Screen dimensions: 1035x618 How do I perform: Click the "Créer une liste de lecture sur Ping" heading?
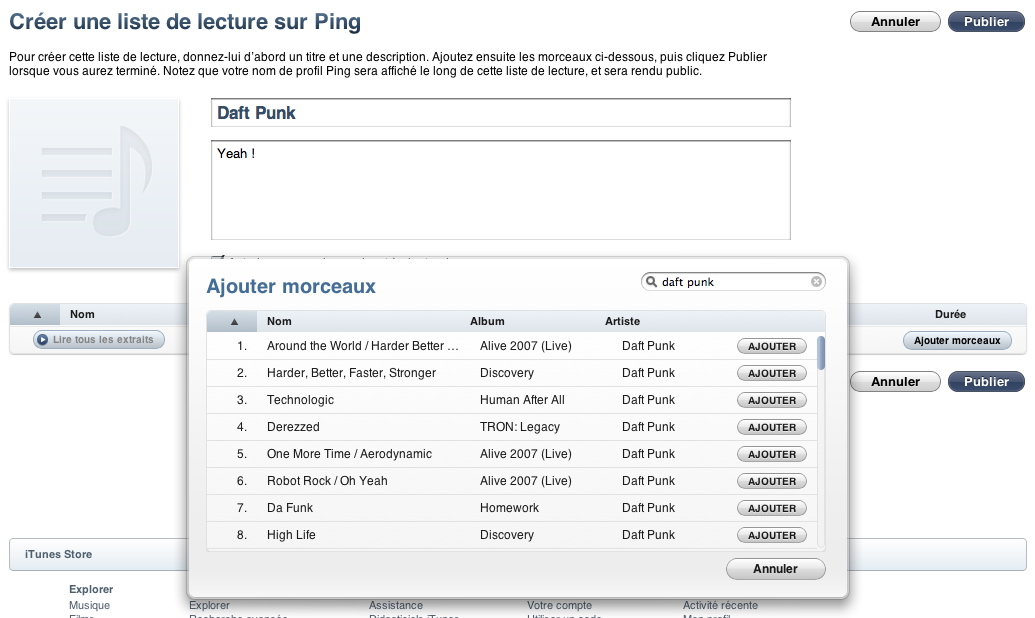[x=185, y=22]
